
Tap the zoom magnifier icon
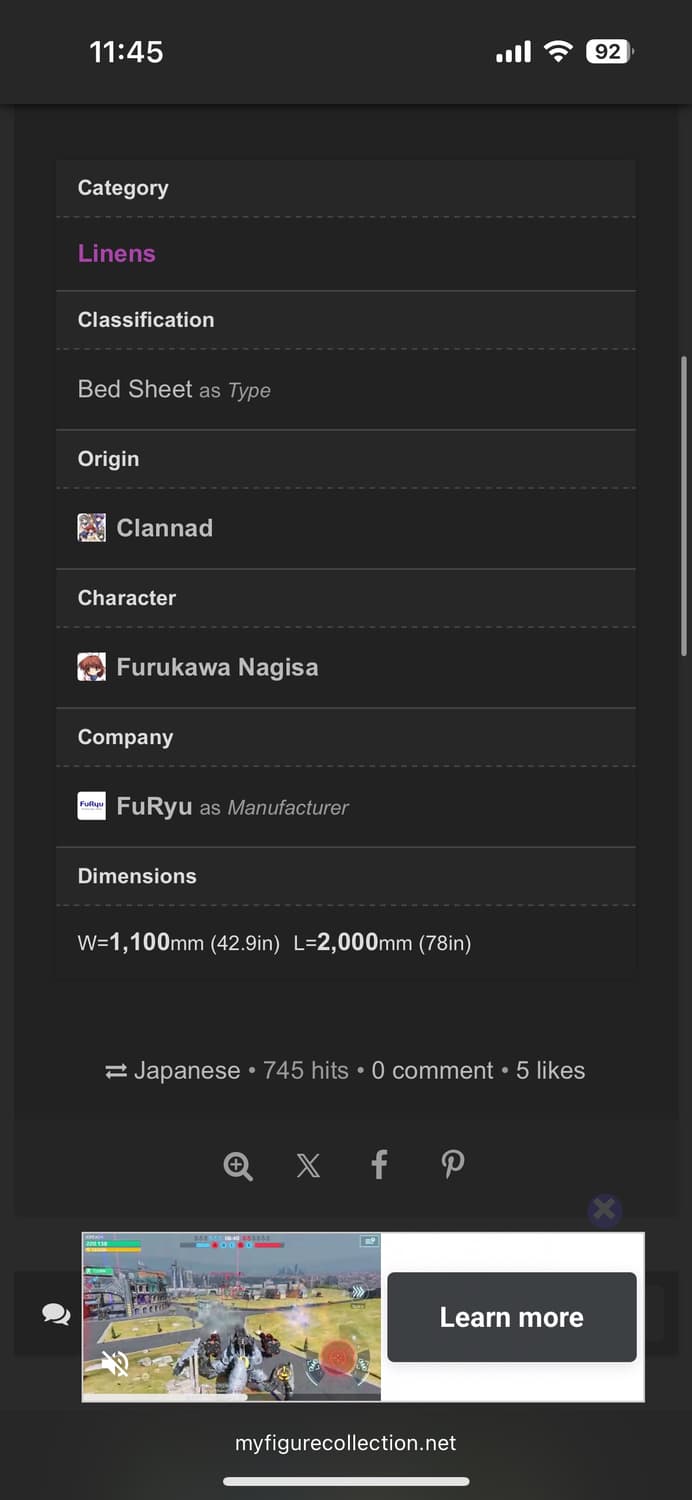(238, 1165)
